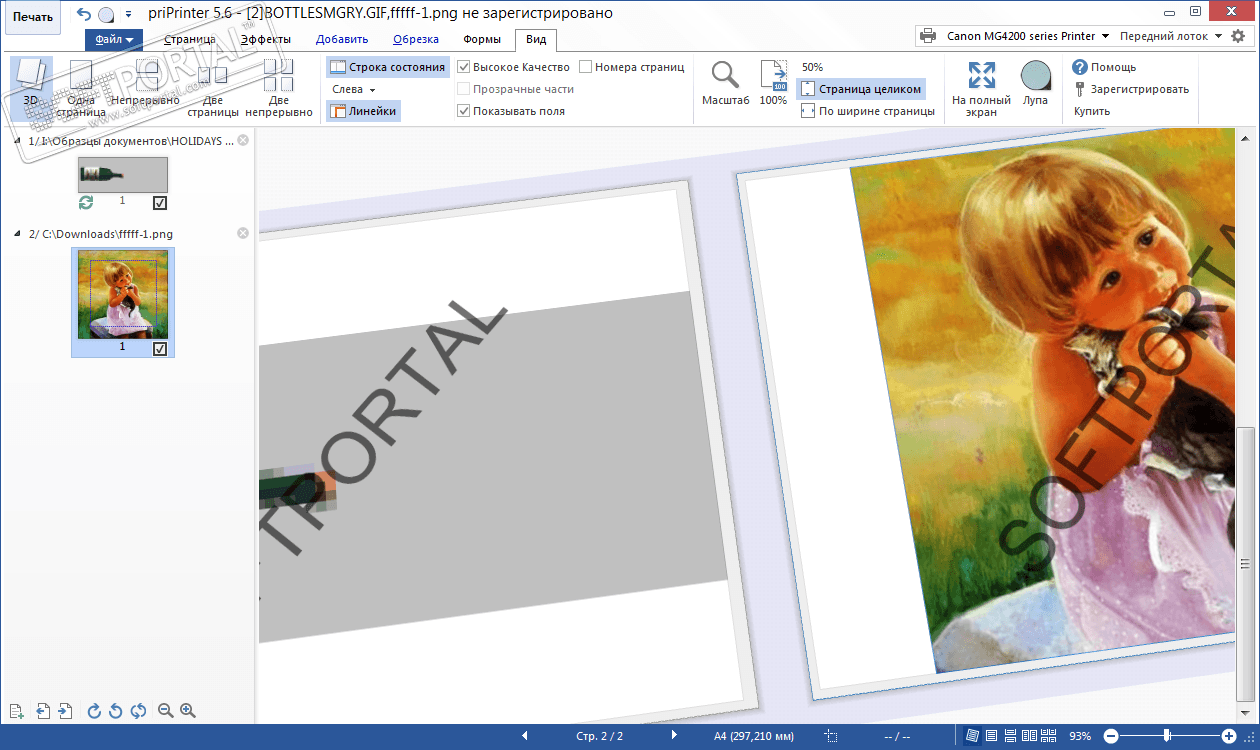Uncheck the fffff-1.png page checkbox
Screen dimensions: 1260x750
(x=160, y=349)
